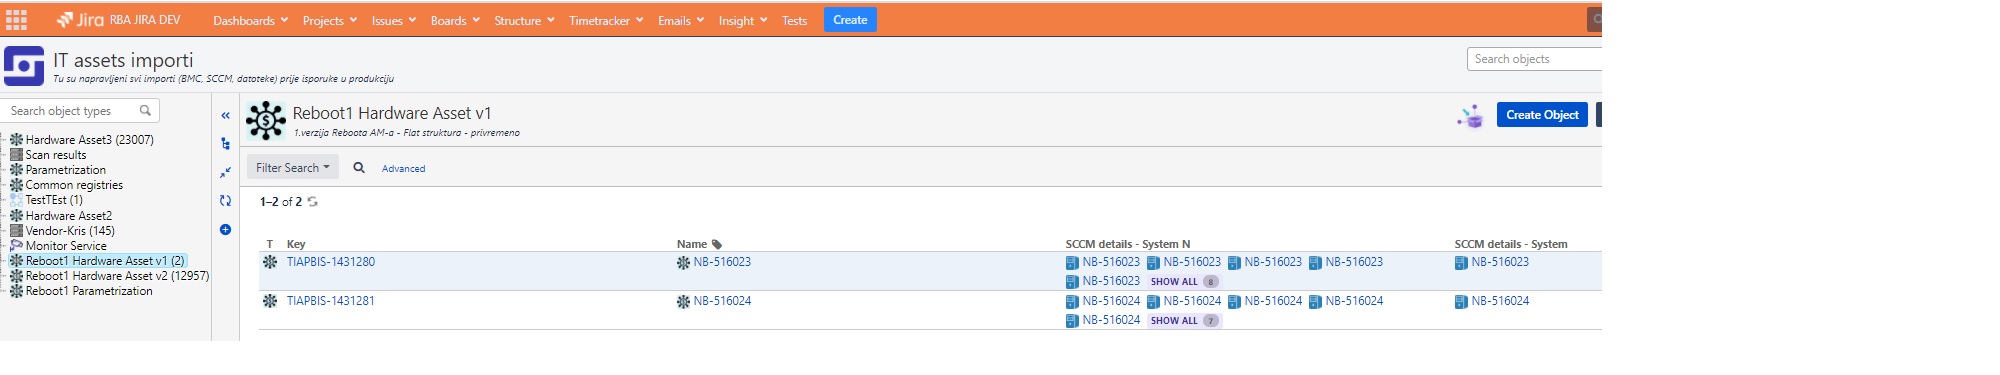2000x375 pixels.
Task: Select Reboot1 Hardware Asset v2 (12957)
Action: 117,276
